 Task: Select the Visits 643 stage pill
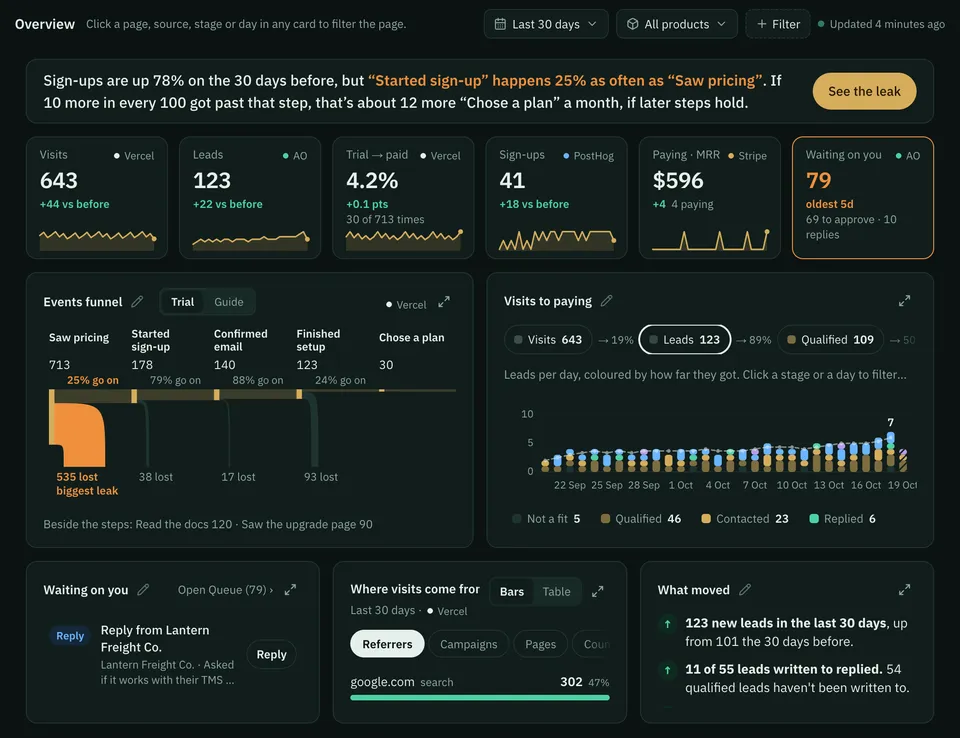548,339
